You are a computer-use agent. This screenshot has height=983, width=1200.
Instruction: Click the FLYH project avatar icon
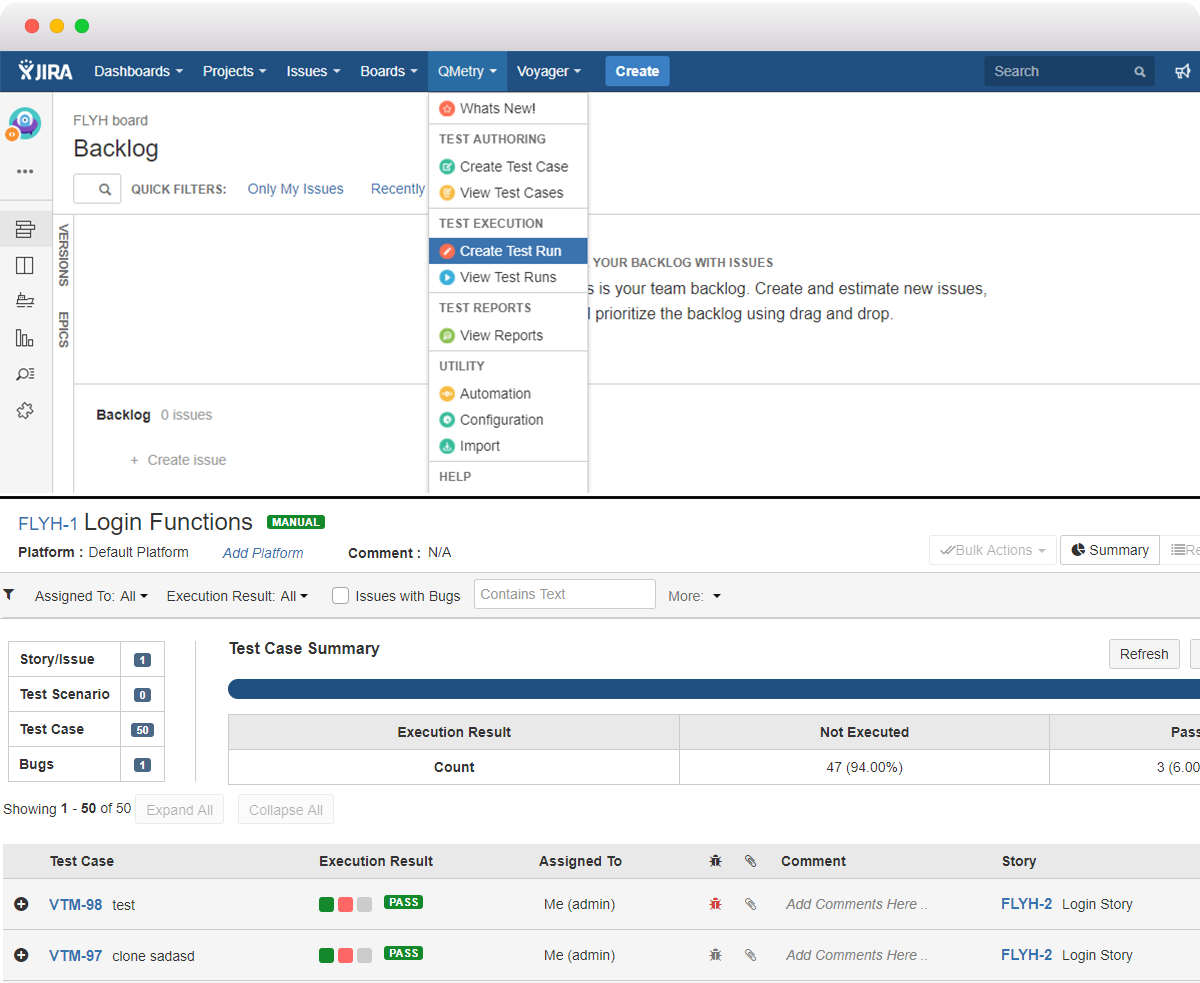[24, 124]
